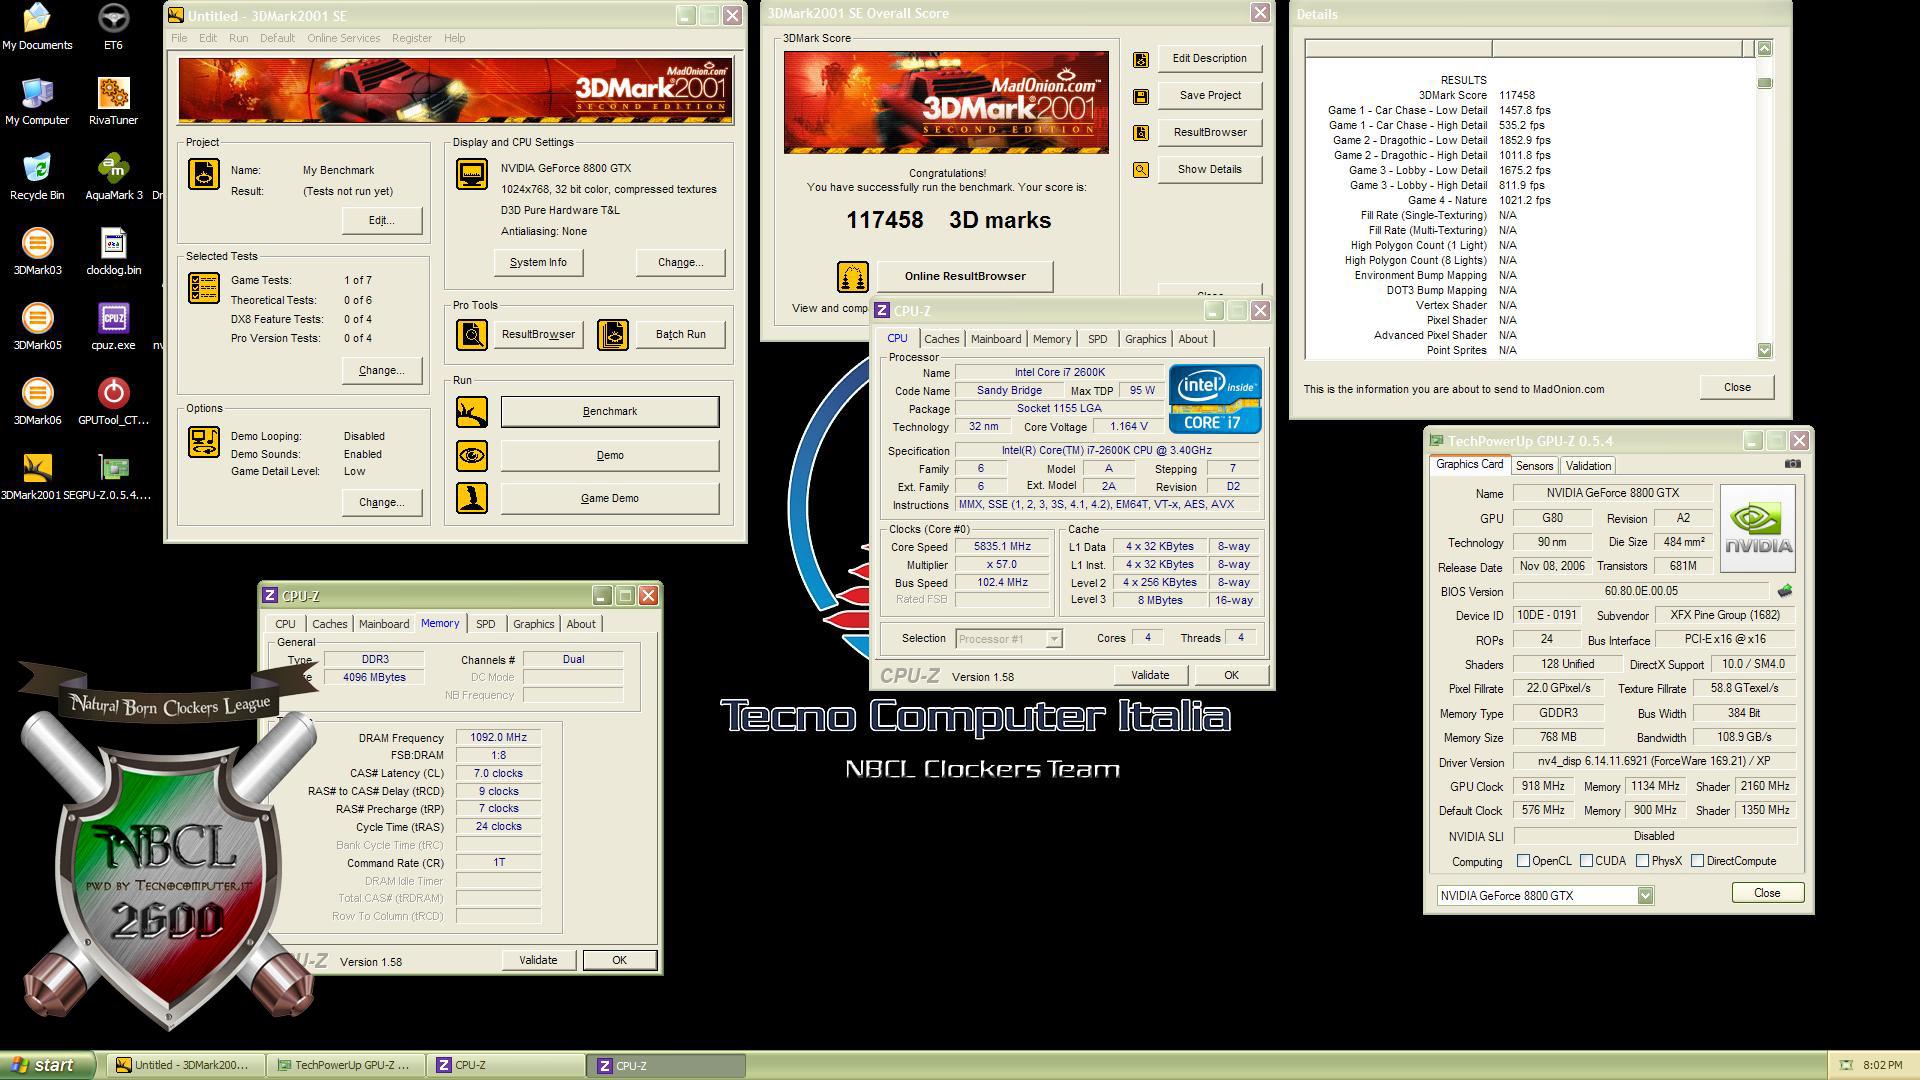Click the GPU-Z screenshot camera icon
Screen dimensions: 1920x1080
(x=1793, y=464)
